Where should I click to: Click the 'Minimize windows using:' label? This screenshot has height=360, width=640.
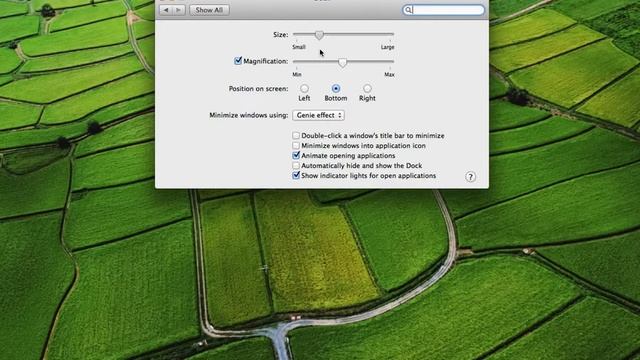tap(249, 115)
